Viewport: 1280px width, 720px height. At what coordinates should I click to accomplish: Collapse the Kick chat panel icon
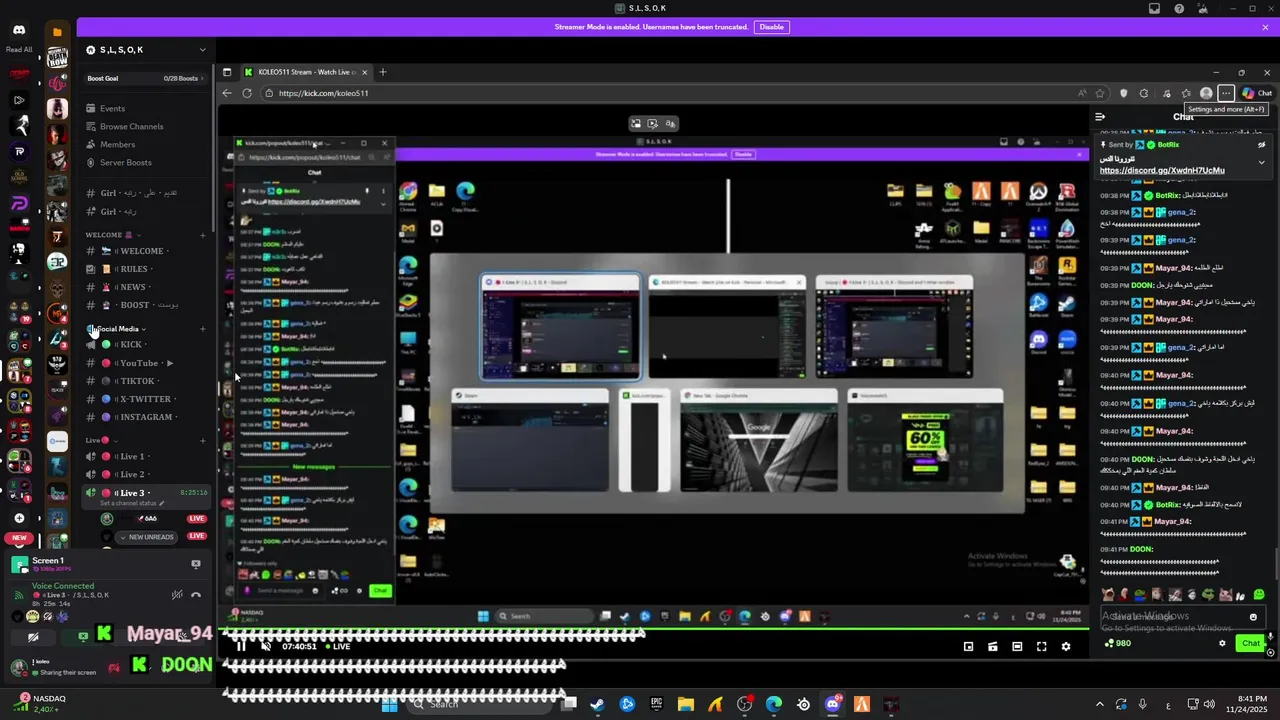click(1100, 117)
